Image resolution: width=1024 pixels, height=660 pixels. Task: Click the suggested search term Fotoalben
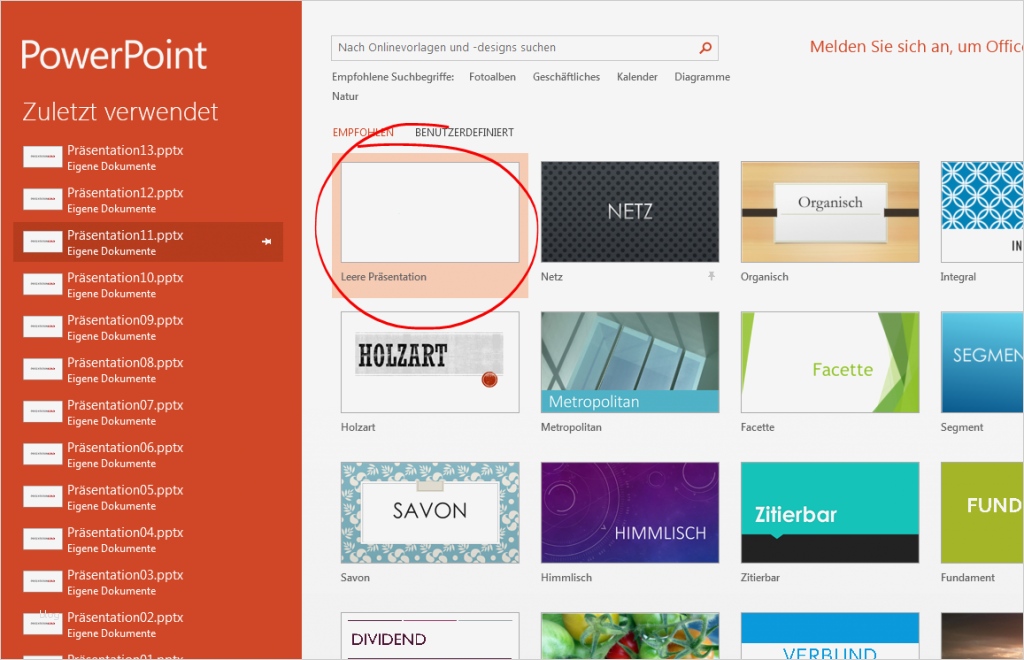pyautogui.click(x=492, y=75)
